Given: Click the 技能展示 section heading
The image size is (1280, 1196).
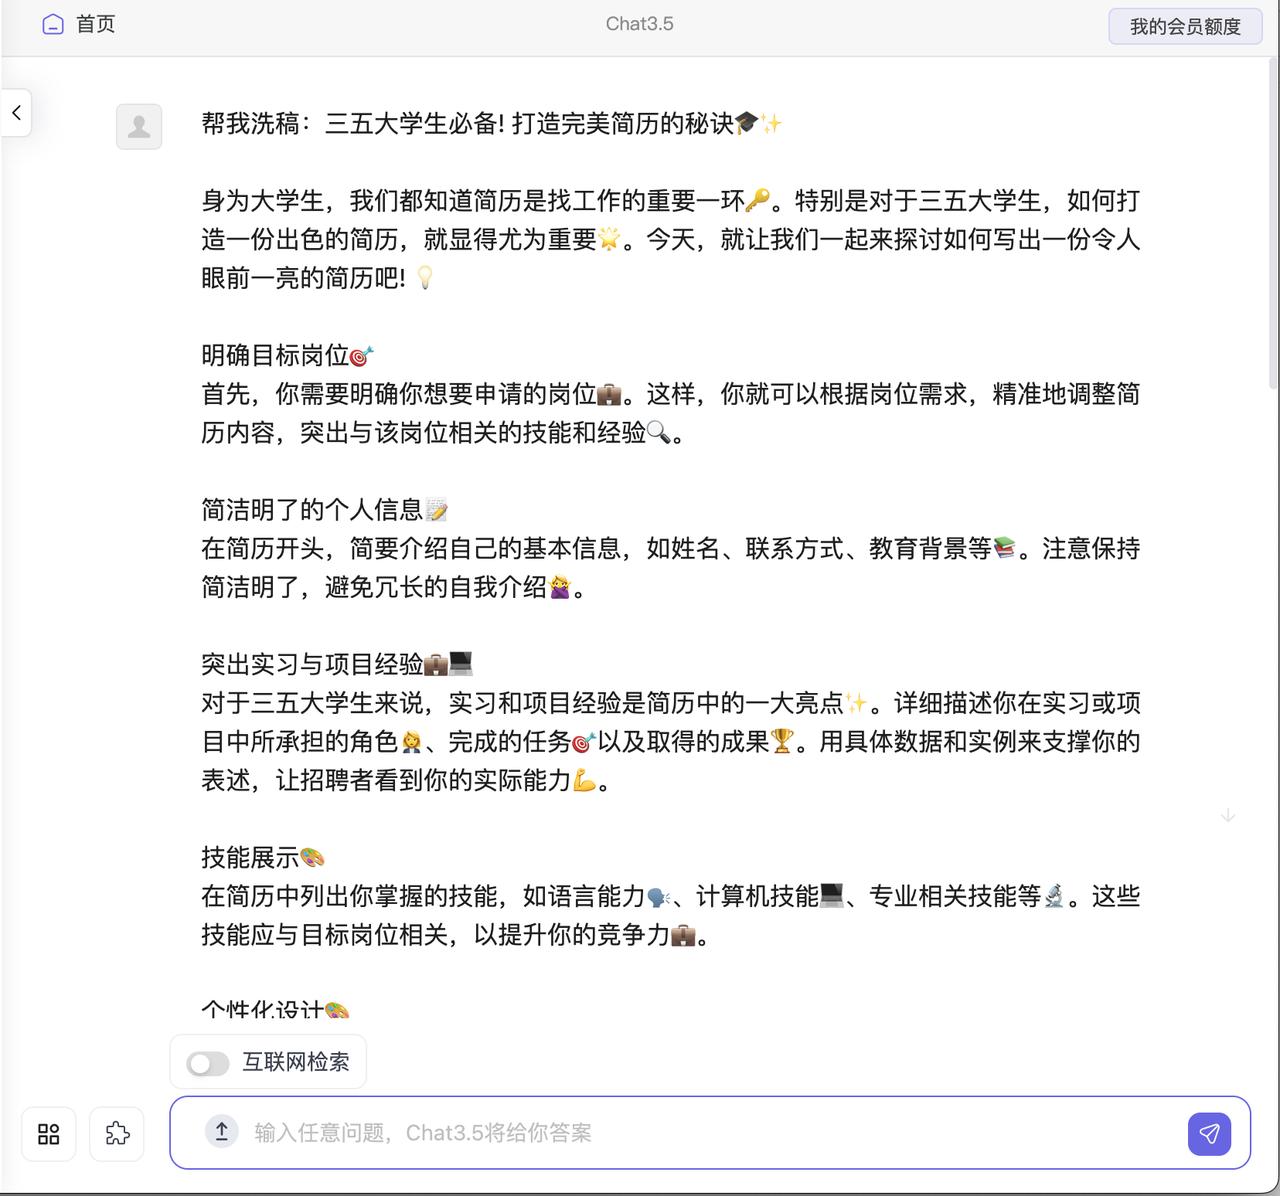Looking at the screenshot, I should pyautogui.click(x=252, y=857).
